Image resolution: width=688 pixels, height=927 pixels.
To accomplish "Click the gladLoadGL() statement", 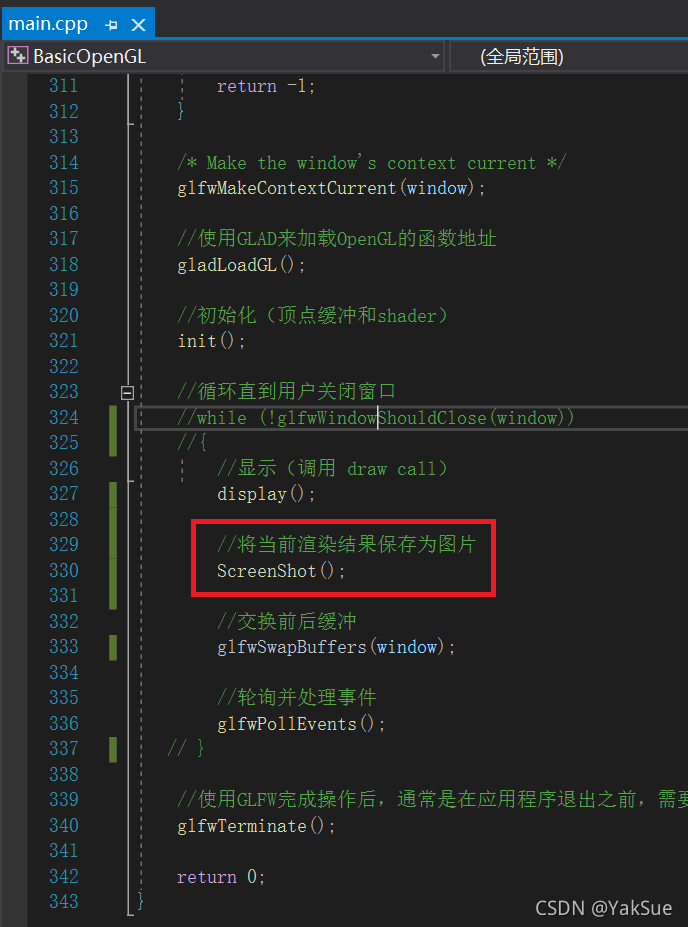I will click(242, 265).
